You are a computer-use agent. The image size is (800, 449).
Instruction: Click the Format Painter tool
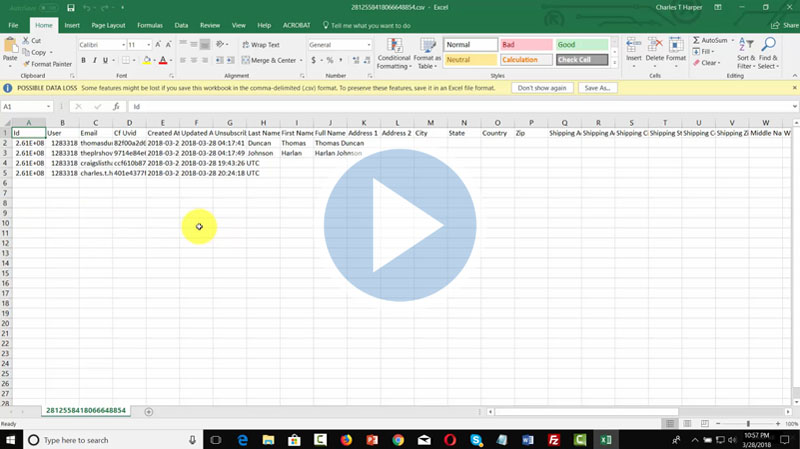click(x=48, y=64)
